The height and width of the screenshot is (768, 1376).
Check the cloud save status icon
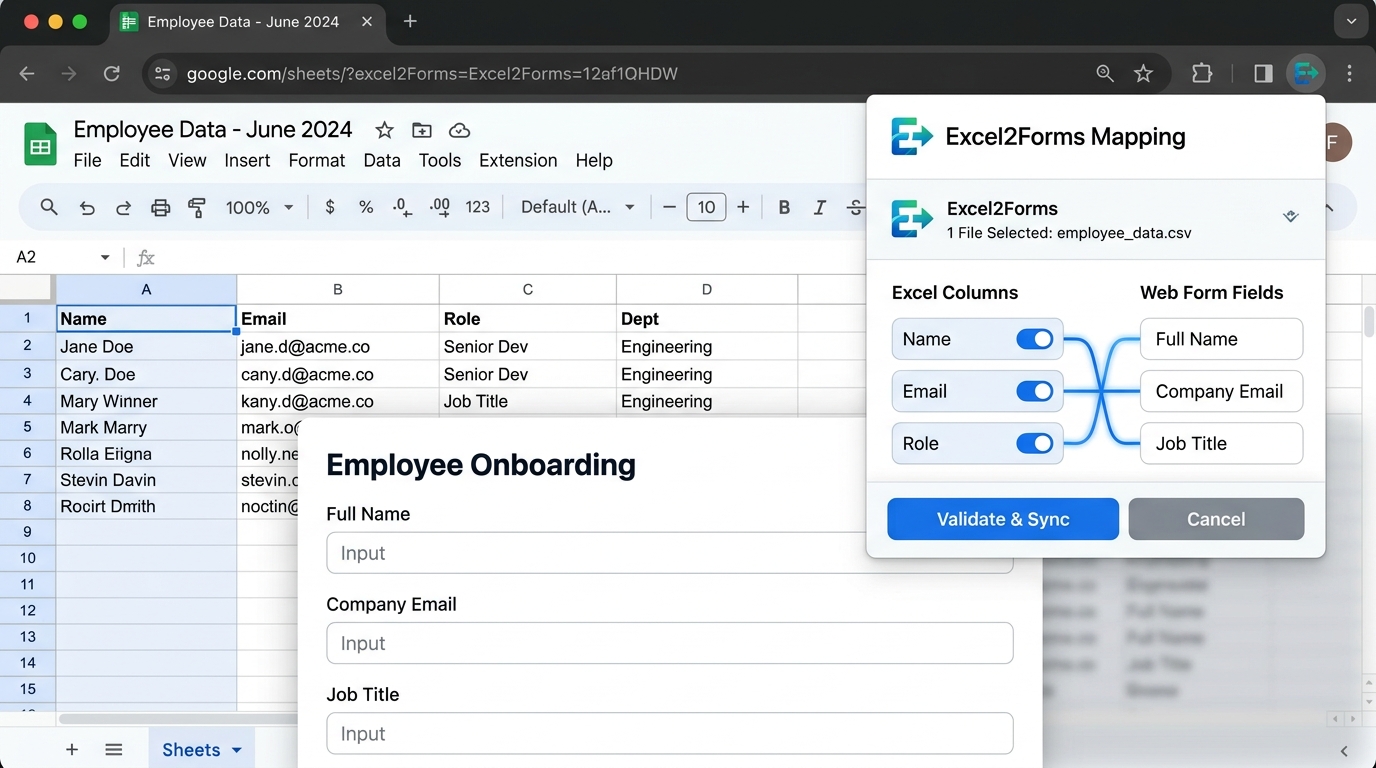460,130
